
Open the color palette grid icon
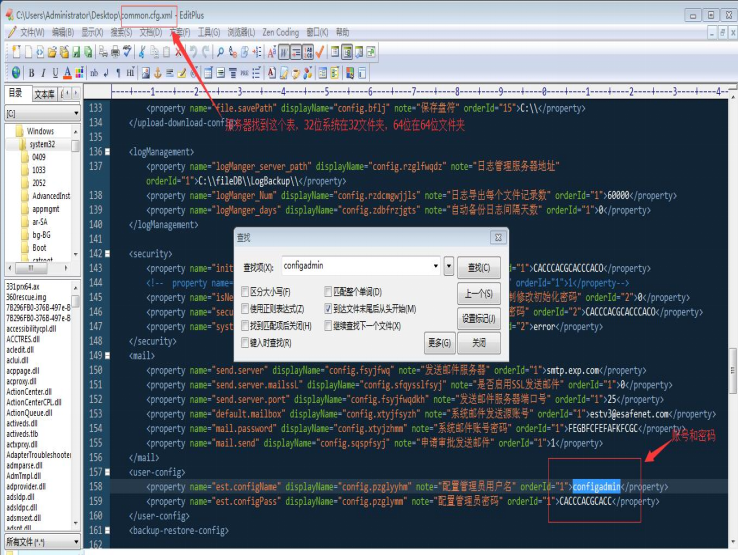coord(79,72)
